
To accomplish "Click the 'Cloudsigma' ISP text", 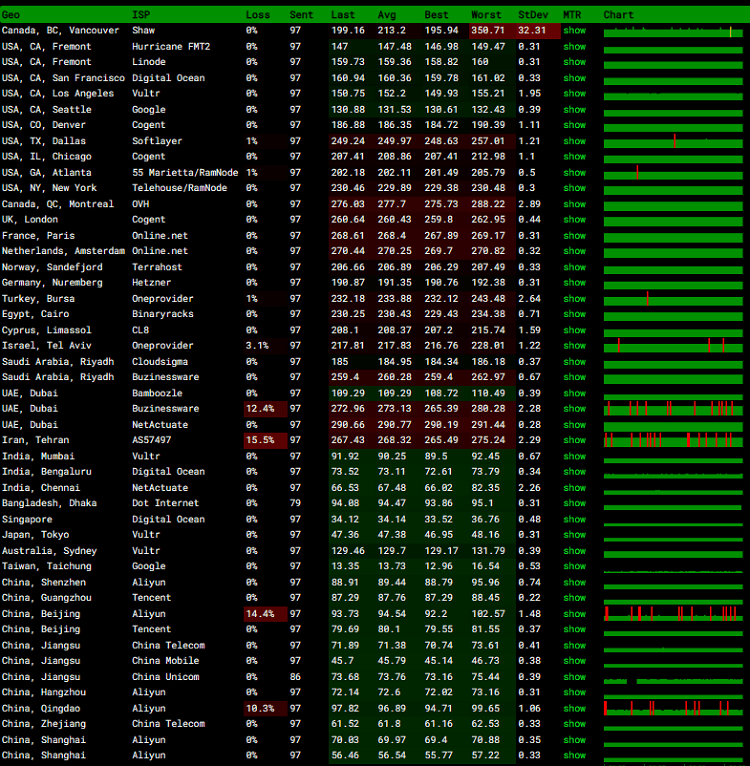I will [160, 362].
